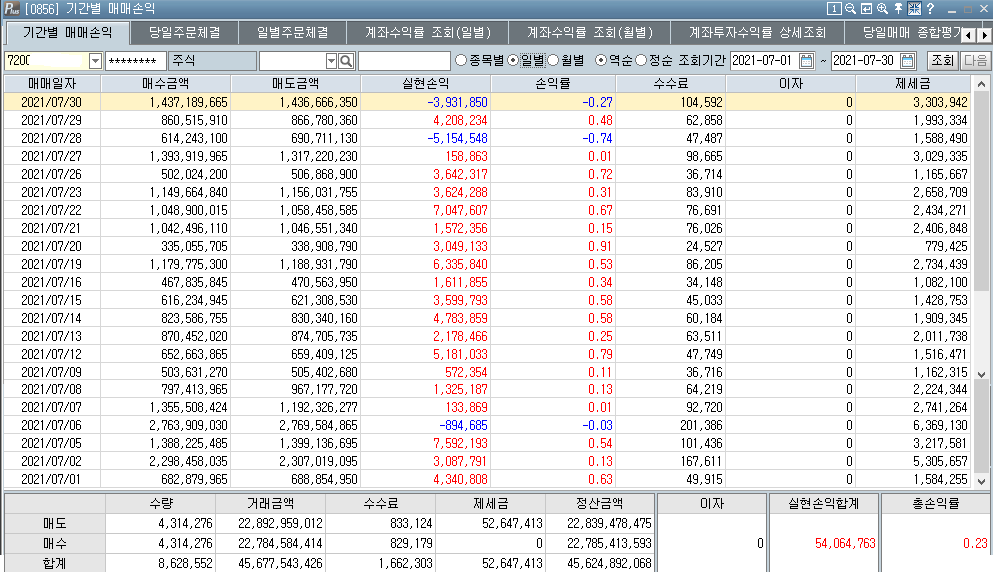Select the 2021/07/30 row date
The image size is (993, 572).
pyautogui.click(x=51, y=102)
